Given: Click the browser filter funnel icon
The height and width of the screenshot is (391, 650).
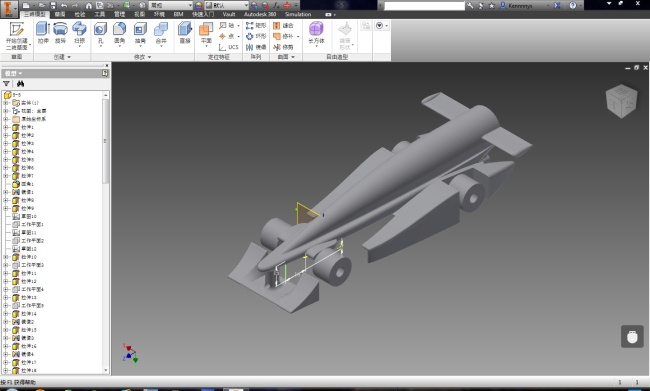Looking at the screenshot, I should [6, 84].
